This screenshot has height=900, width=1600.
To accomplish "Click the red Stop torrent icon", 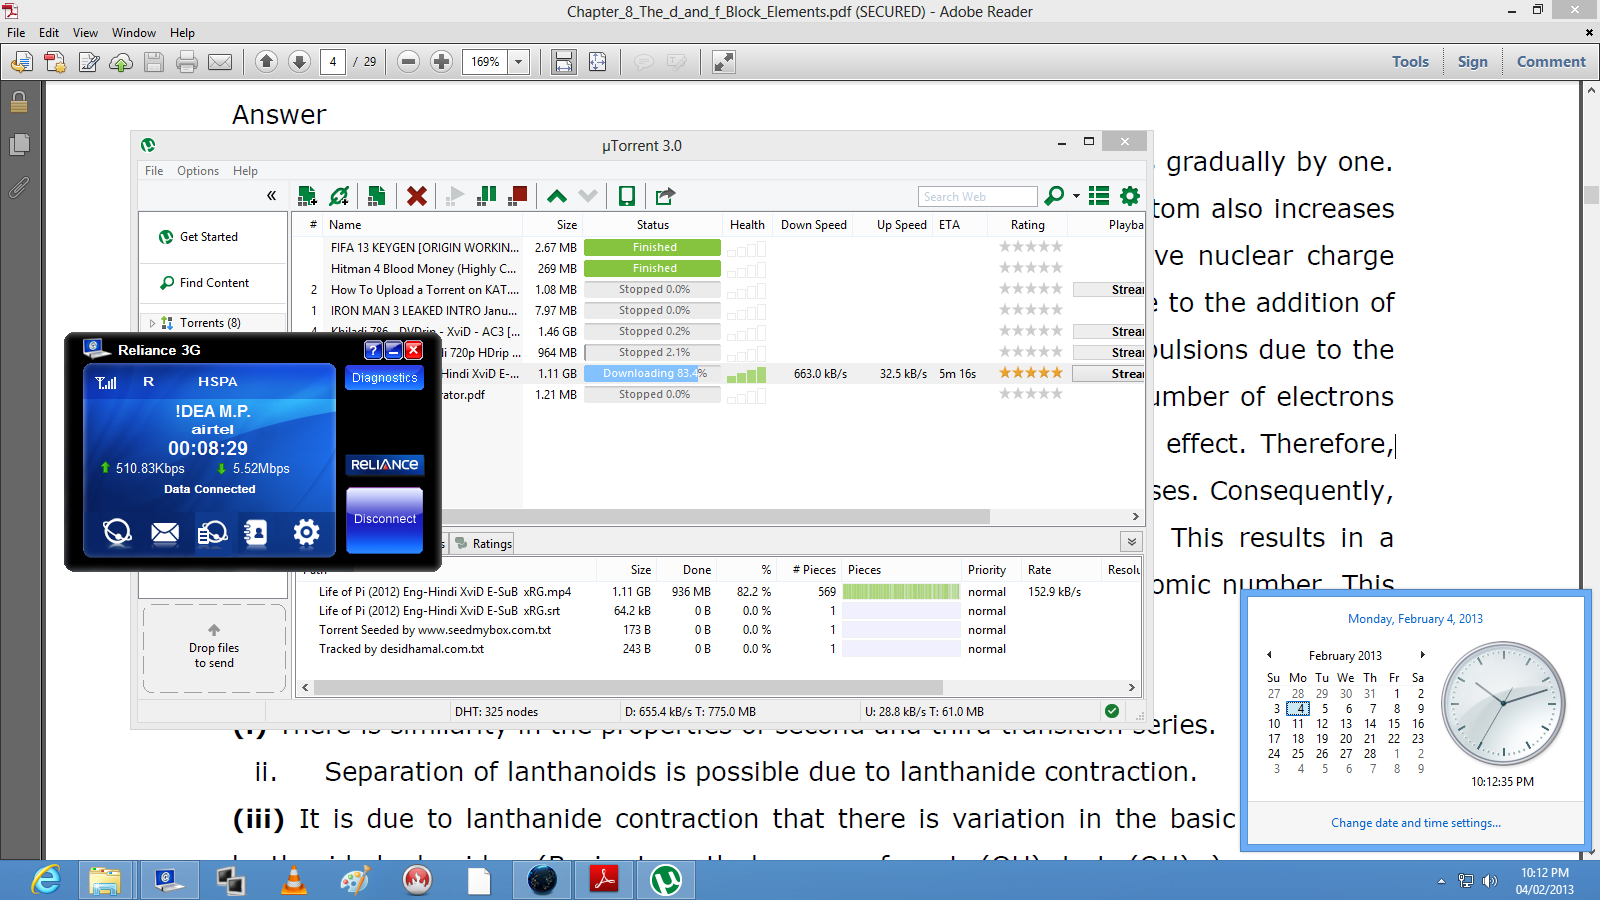I will 517,196.
